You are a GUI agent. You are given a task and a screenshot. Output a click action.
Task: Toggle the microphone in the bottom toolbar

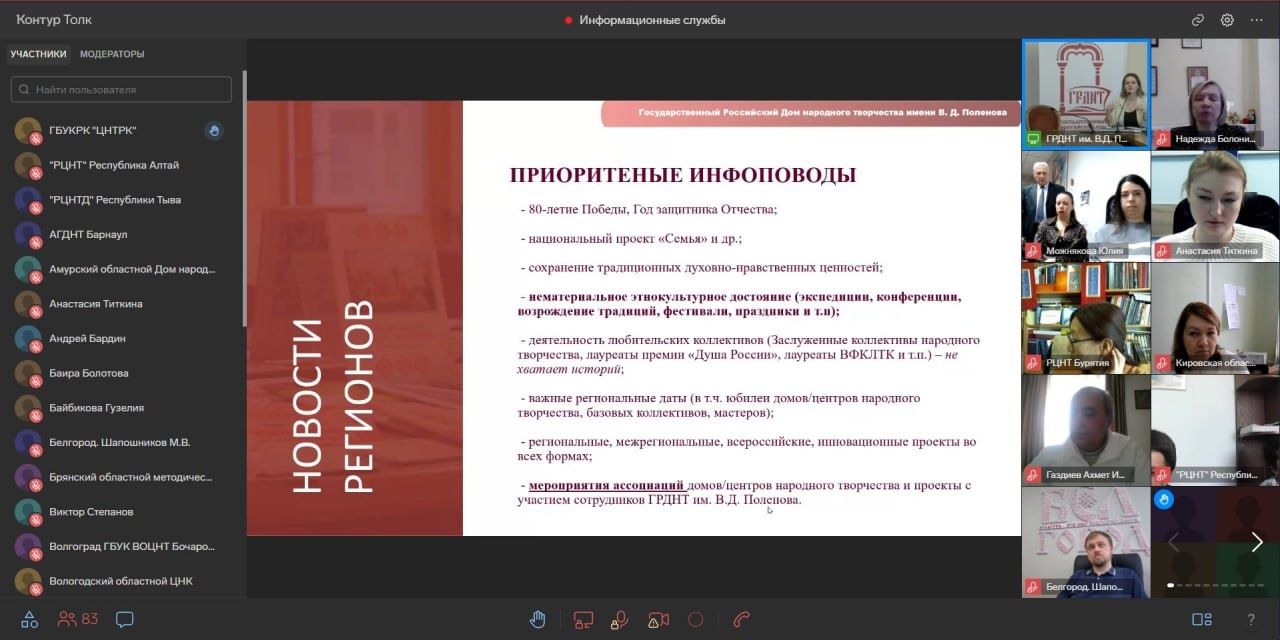coord(619,619)
